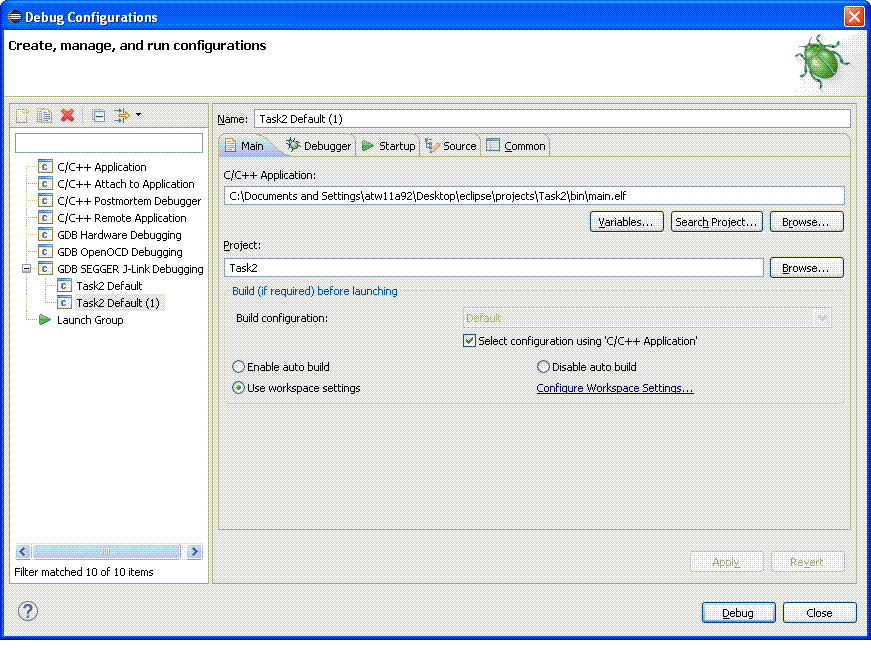Screen dimensions: 871x648
Task: Click the tree's scroll right arrow
Action: [194, 551]
